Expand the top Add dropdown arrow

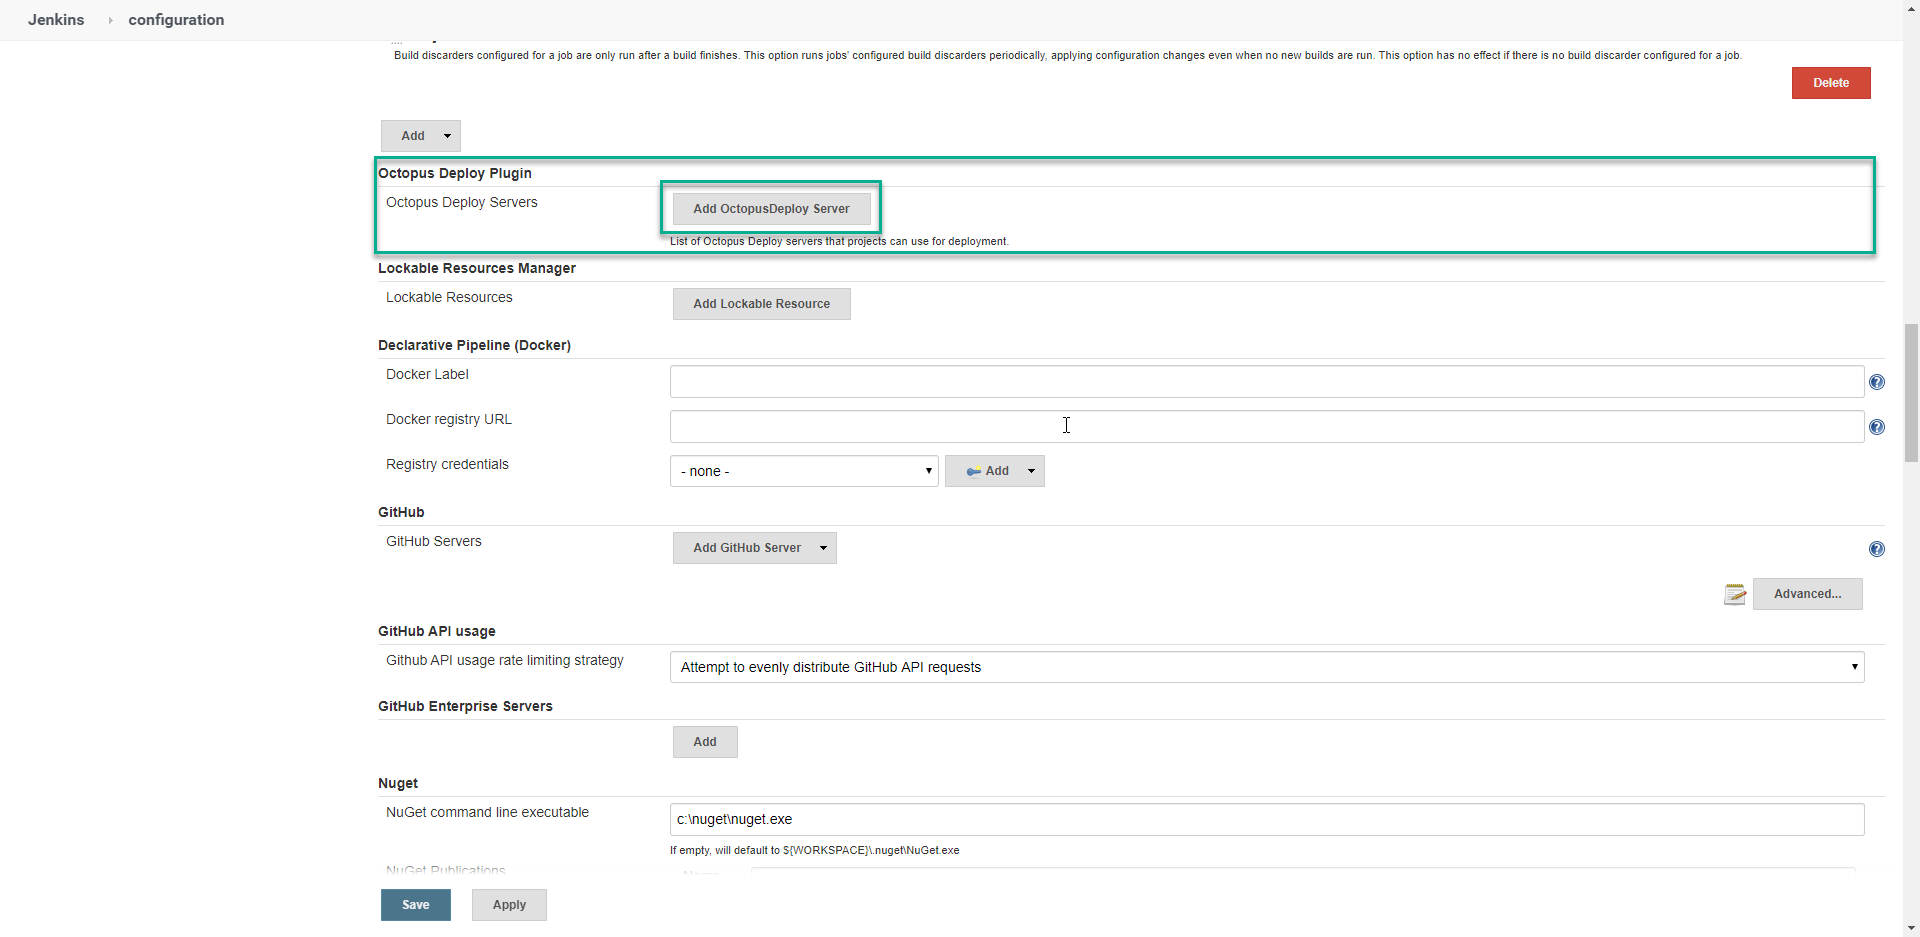coord(445,135)
